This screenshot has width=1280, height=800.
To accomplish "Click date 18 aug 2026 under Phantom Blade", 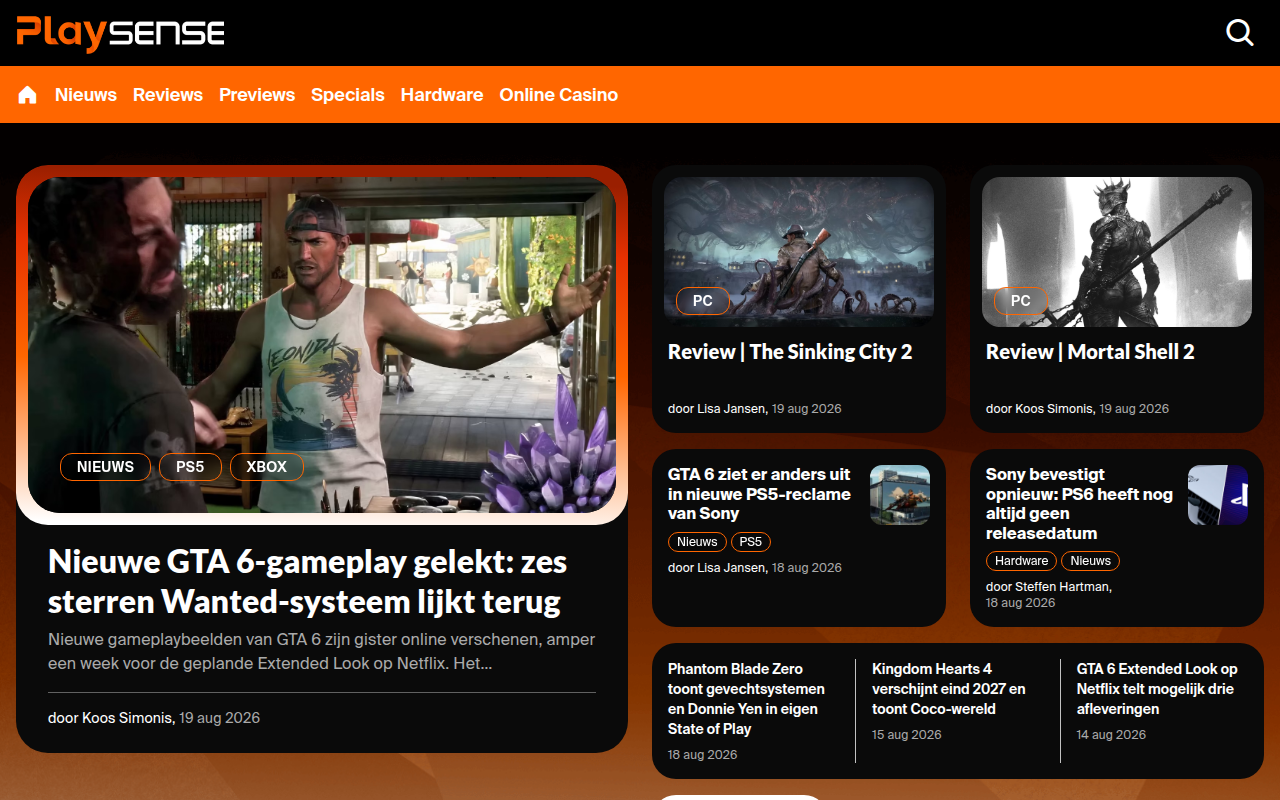I will point(703,755).
